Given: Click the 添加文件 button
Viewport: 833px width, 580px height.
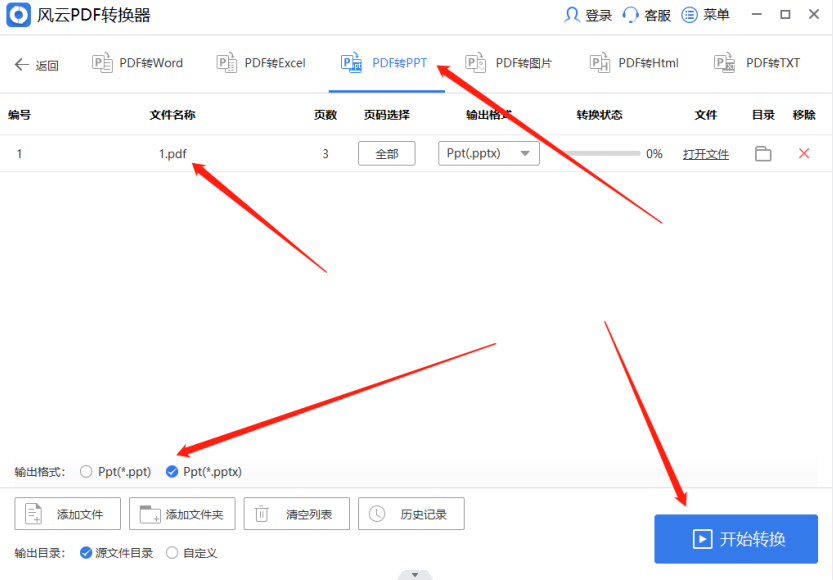Looking at the screenshot, I should pos(67,514).
